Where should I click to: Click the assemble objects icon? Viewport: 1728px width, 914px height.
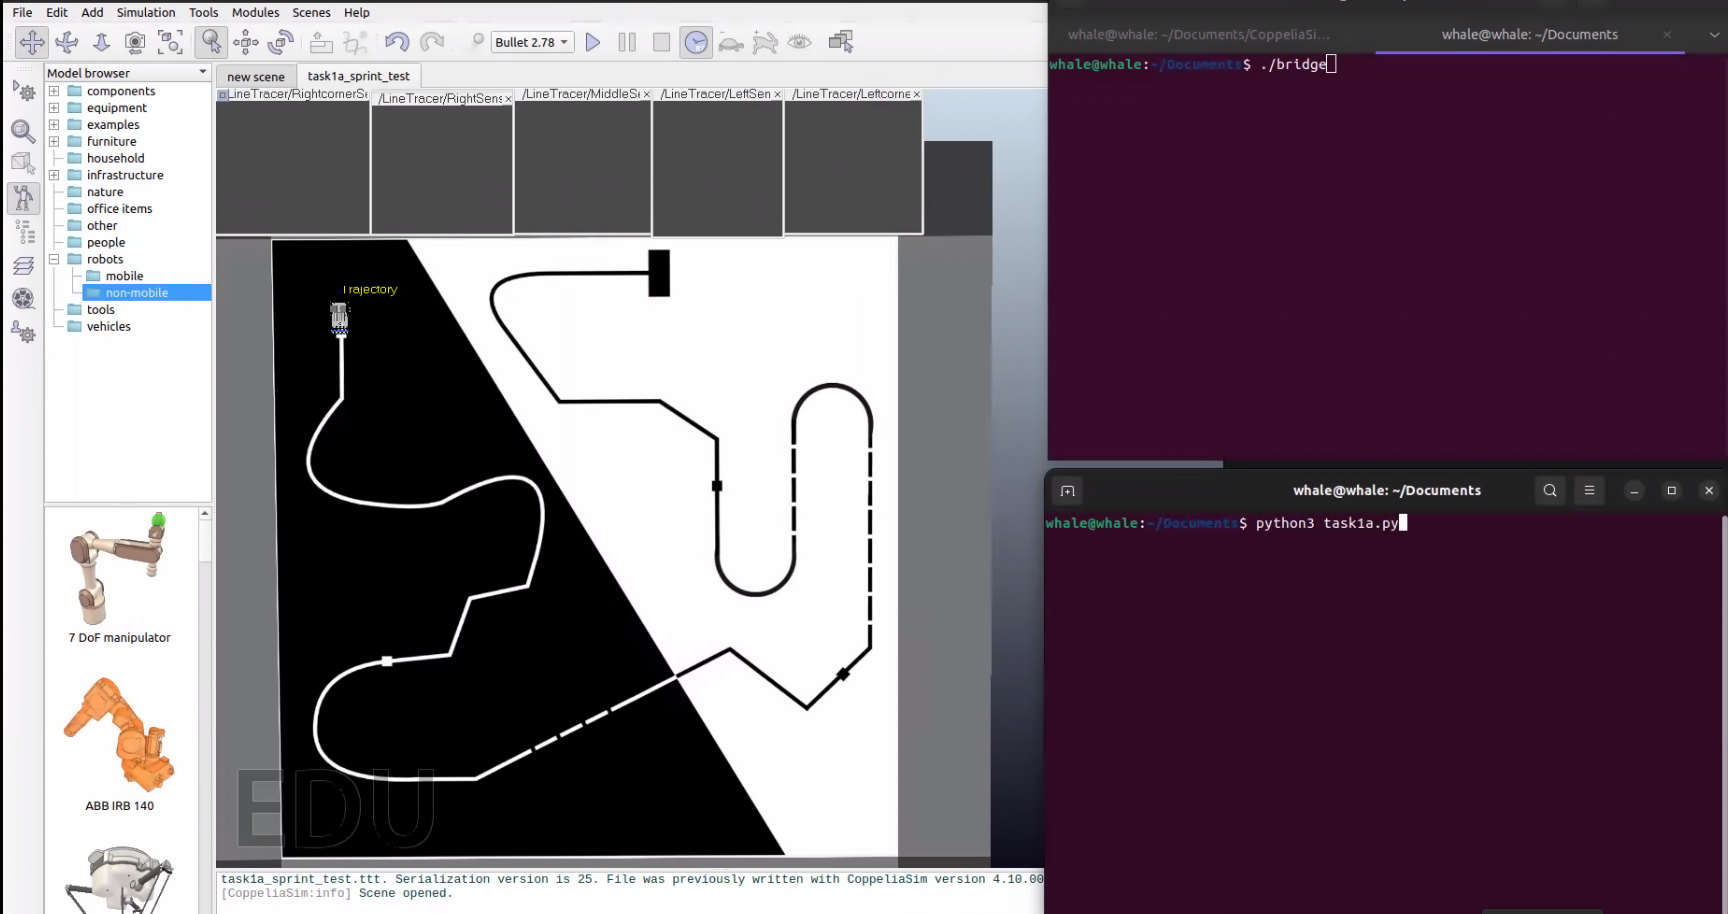click(x=321, y=42)
